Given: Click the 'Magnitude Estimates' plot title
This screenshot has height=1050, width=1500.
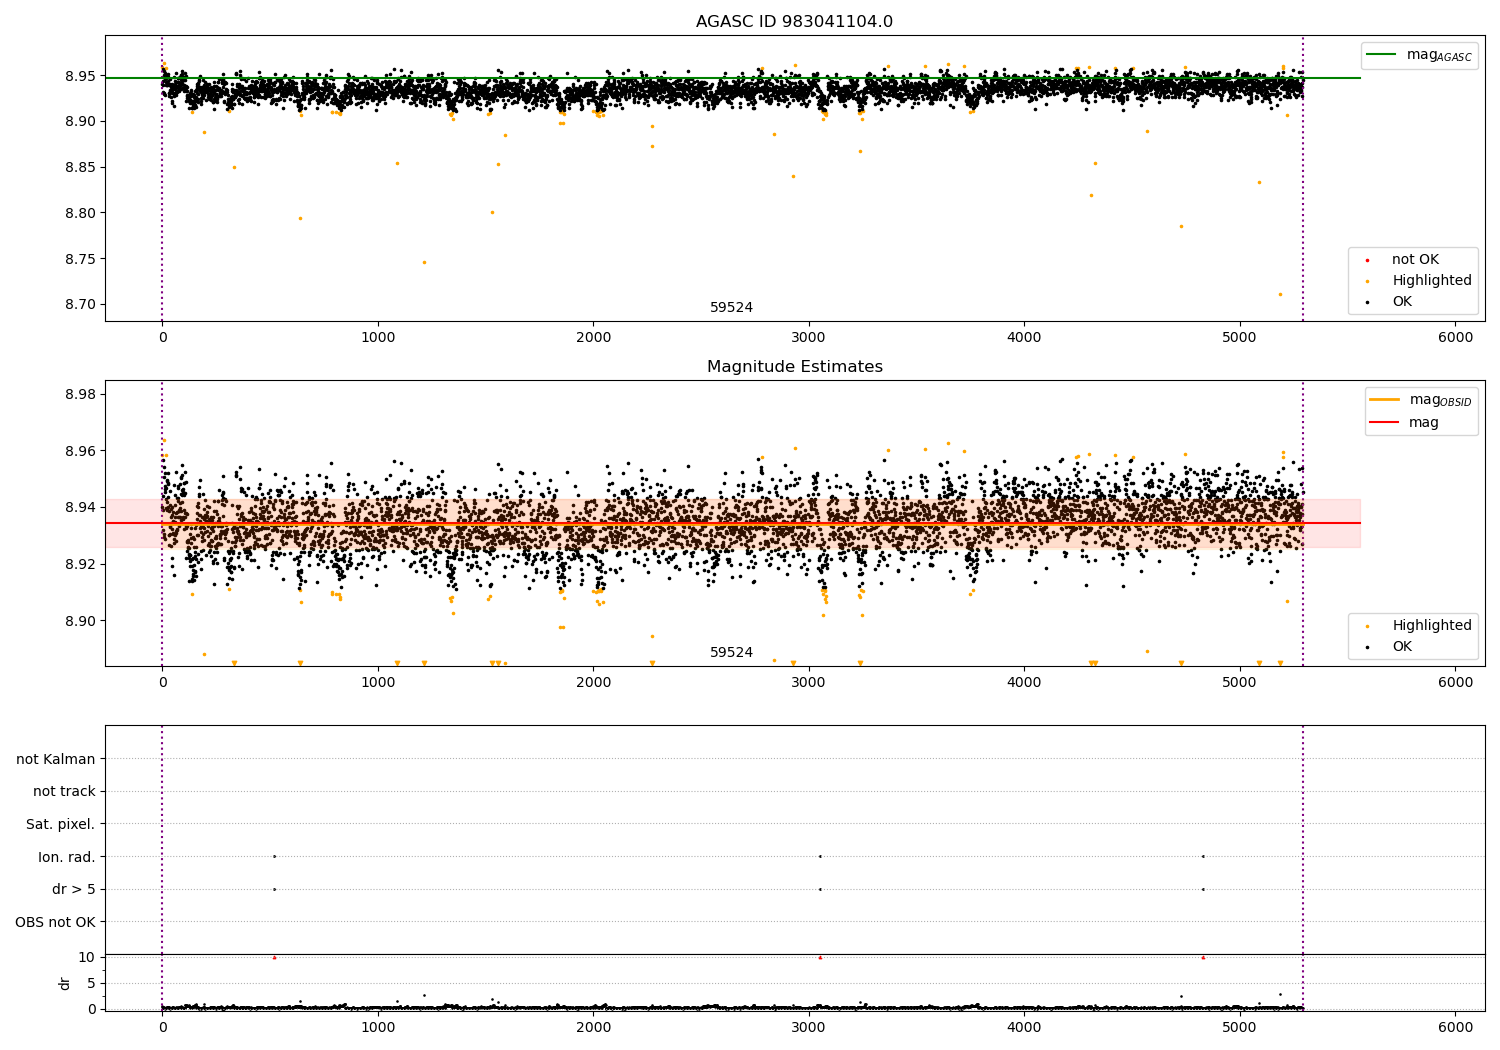Looking at the screenshot, I should [795, 367].
